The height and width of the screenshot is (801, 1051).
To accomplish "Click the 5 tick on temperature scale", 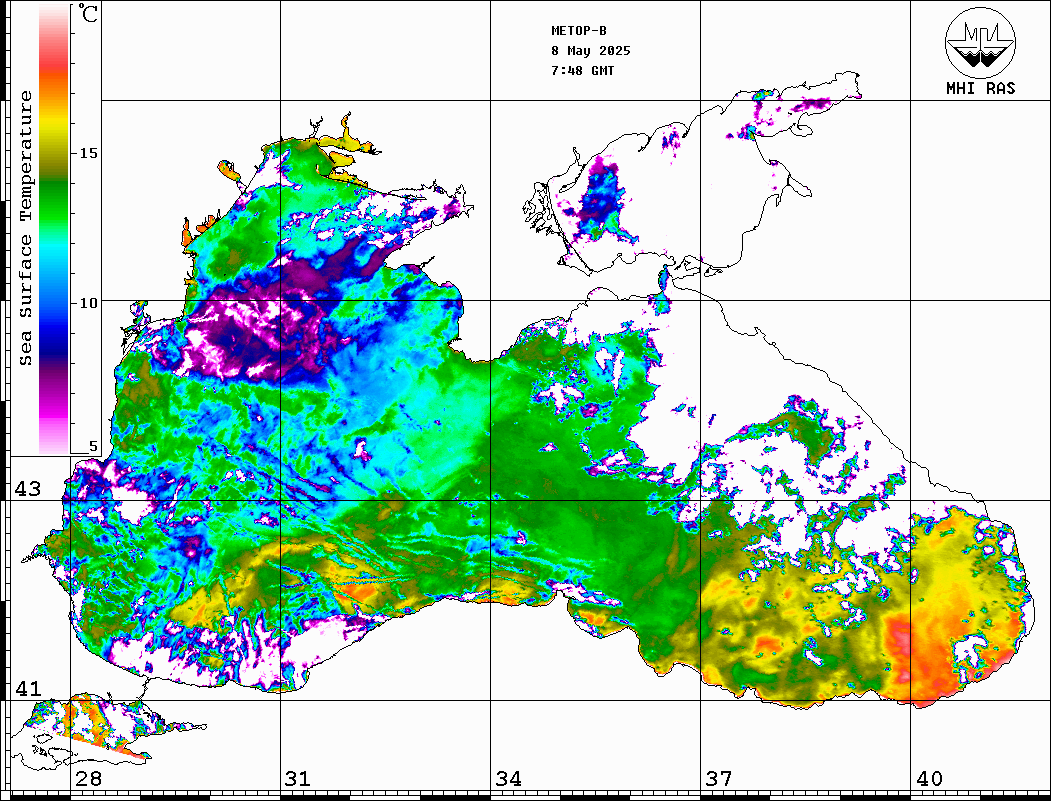I will [x=93, y=446].
